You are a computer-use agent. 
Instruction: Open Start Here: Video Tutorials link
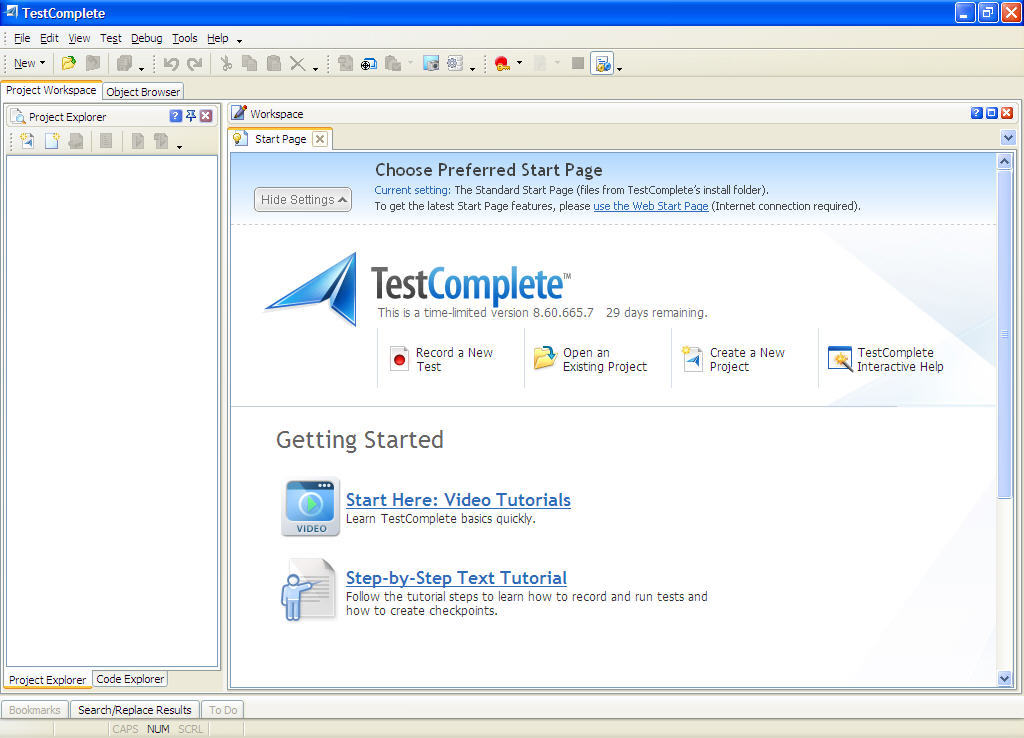[x=458, y=500]
